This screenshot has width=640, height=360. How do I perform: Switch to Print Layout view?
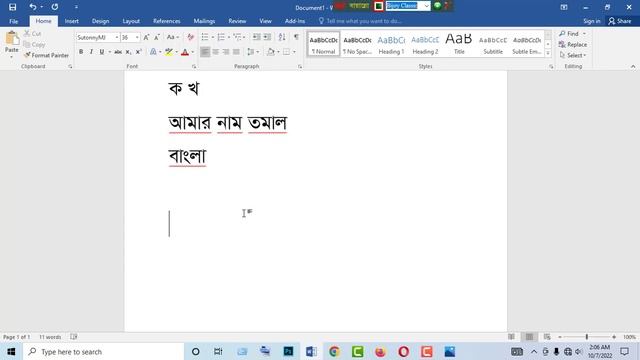tap(529, 337)
